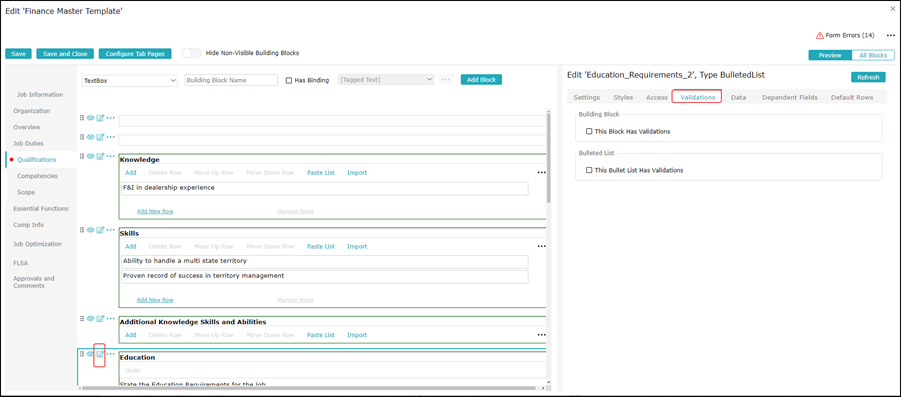Open Configure Tab Pages
Image resolution: width=901 pixels, height=397 pixels.
coord(135,53)
